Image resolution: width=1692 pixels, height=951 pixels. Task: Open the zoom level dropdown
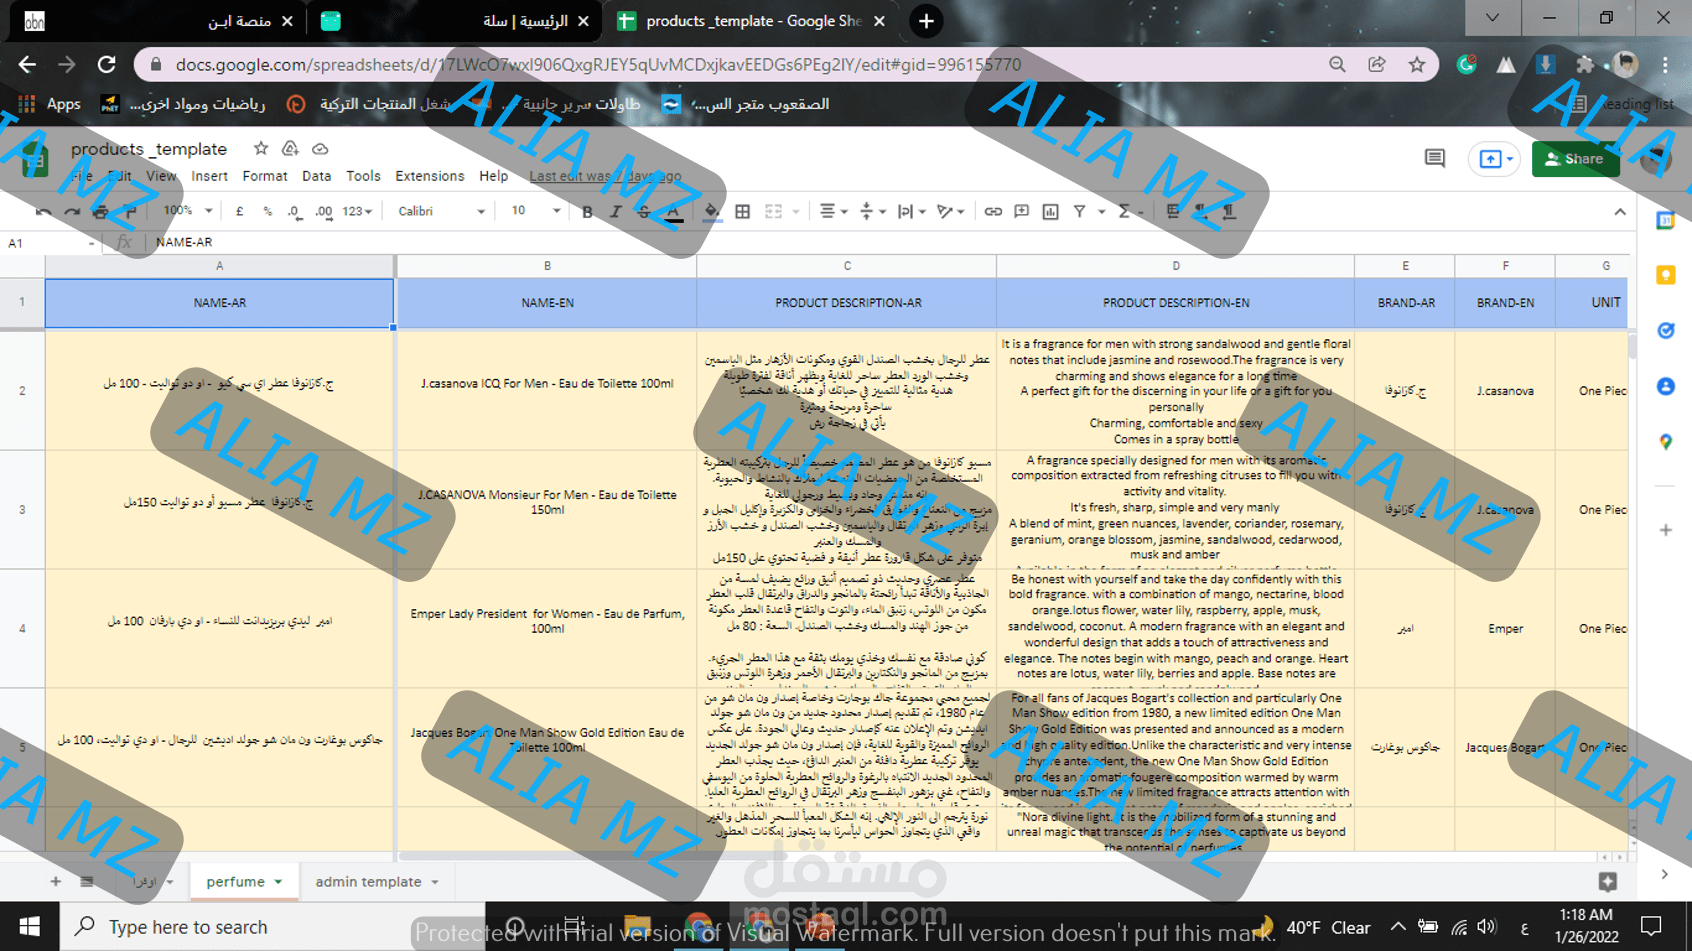[x=187, y=211]
